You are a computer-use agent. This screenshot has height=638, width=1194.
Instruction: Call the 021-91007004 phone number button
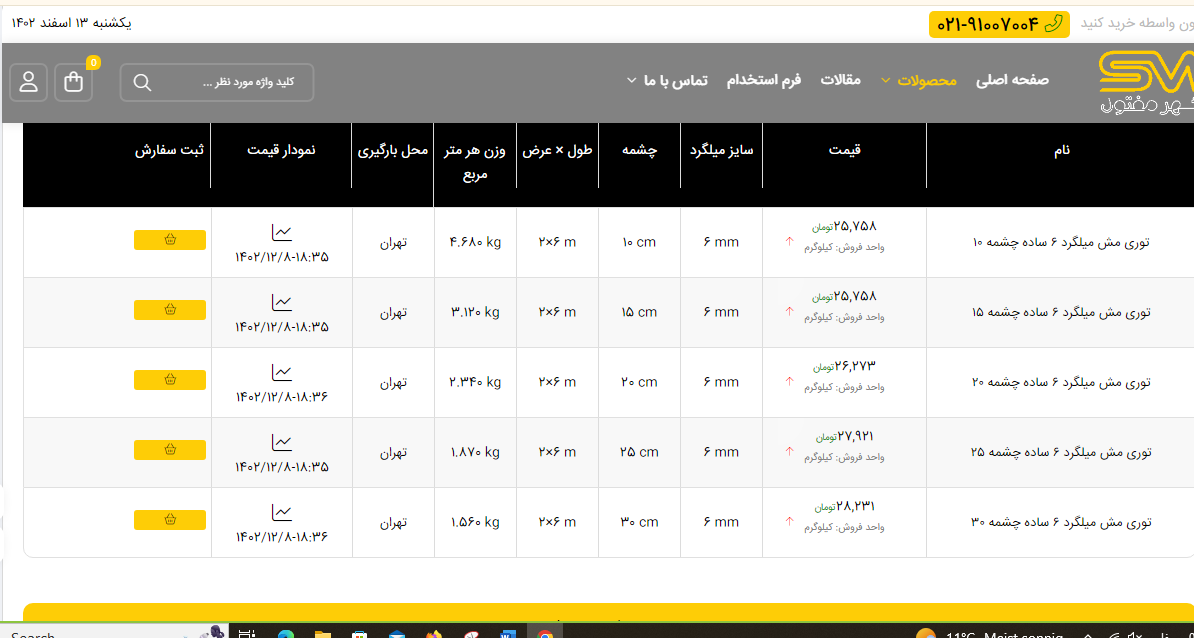click(x=987, y=24)
